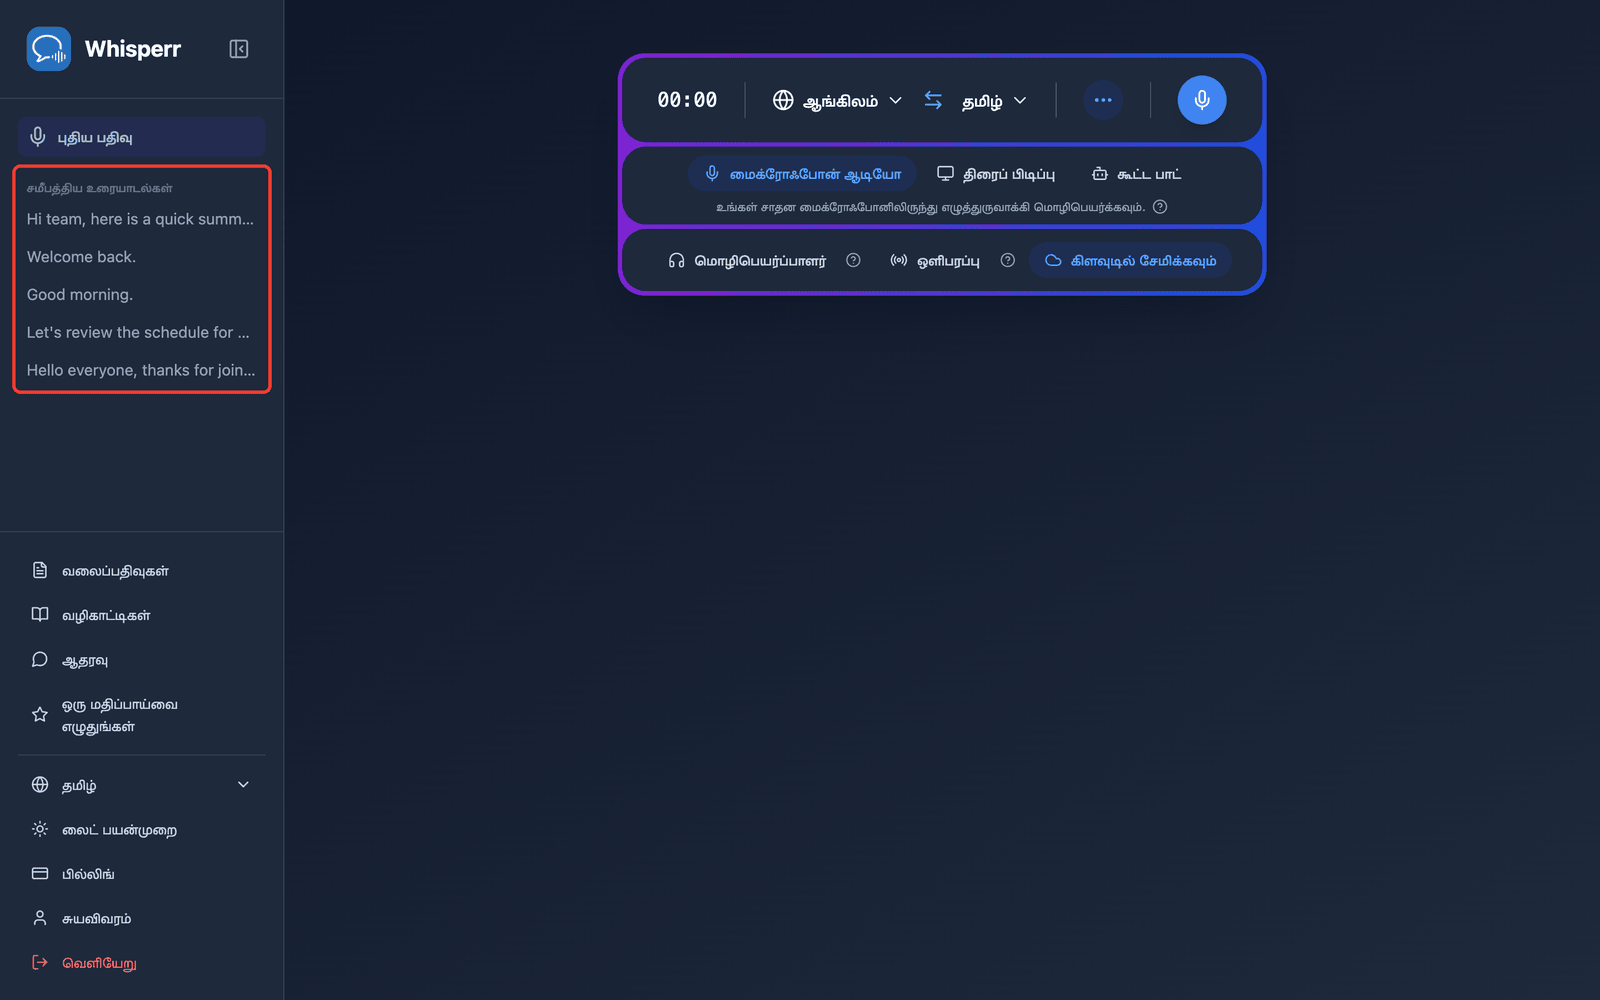Open conversation 'Let's review the schedule for ...'
Image resolution: width=1600 pixels, height=1000 pixels.
click(141, 332)
